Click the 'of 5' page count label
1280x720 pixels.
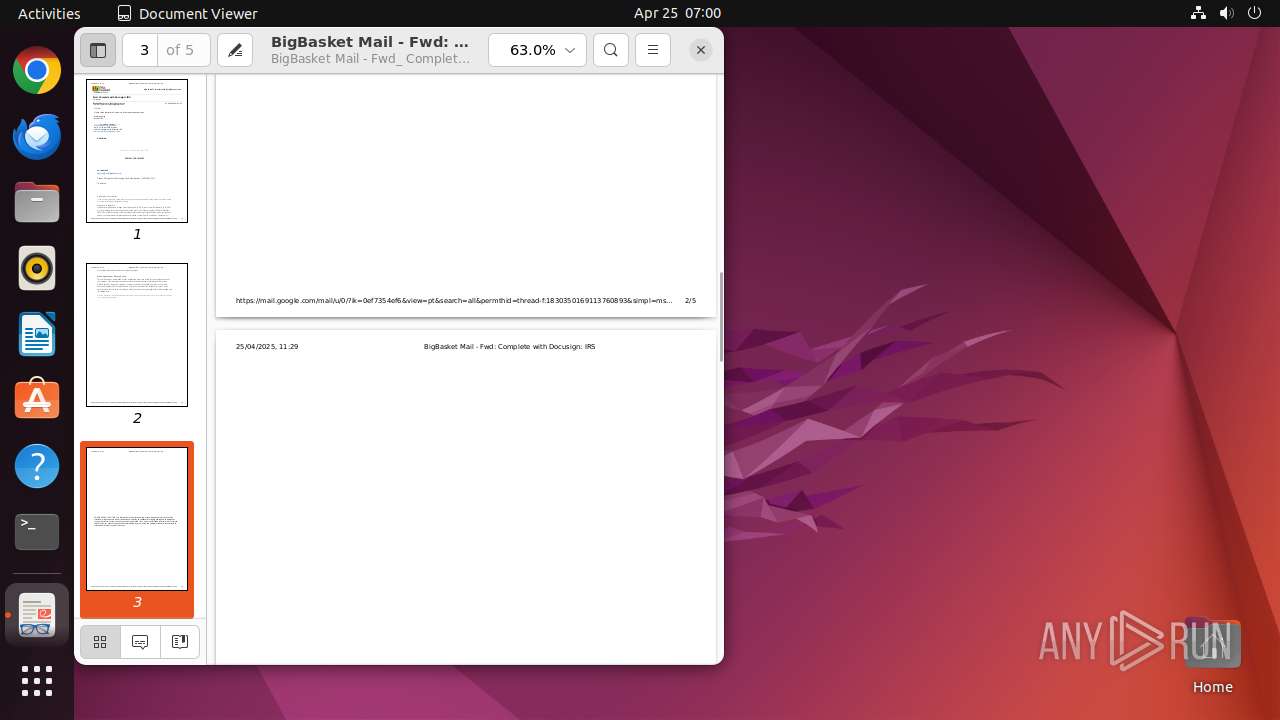[180, 50]
